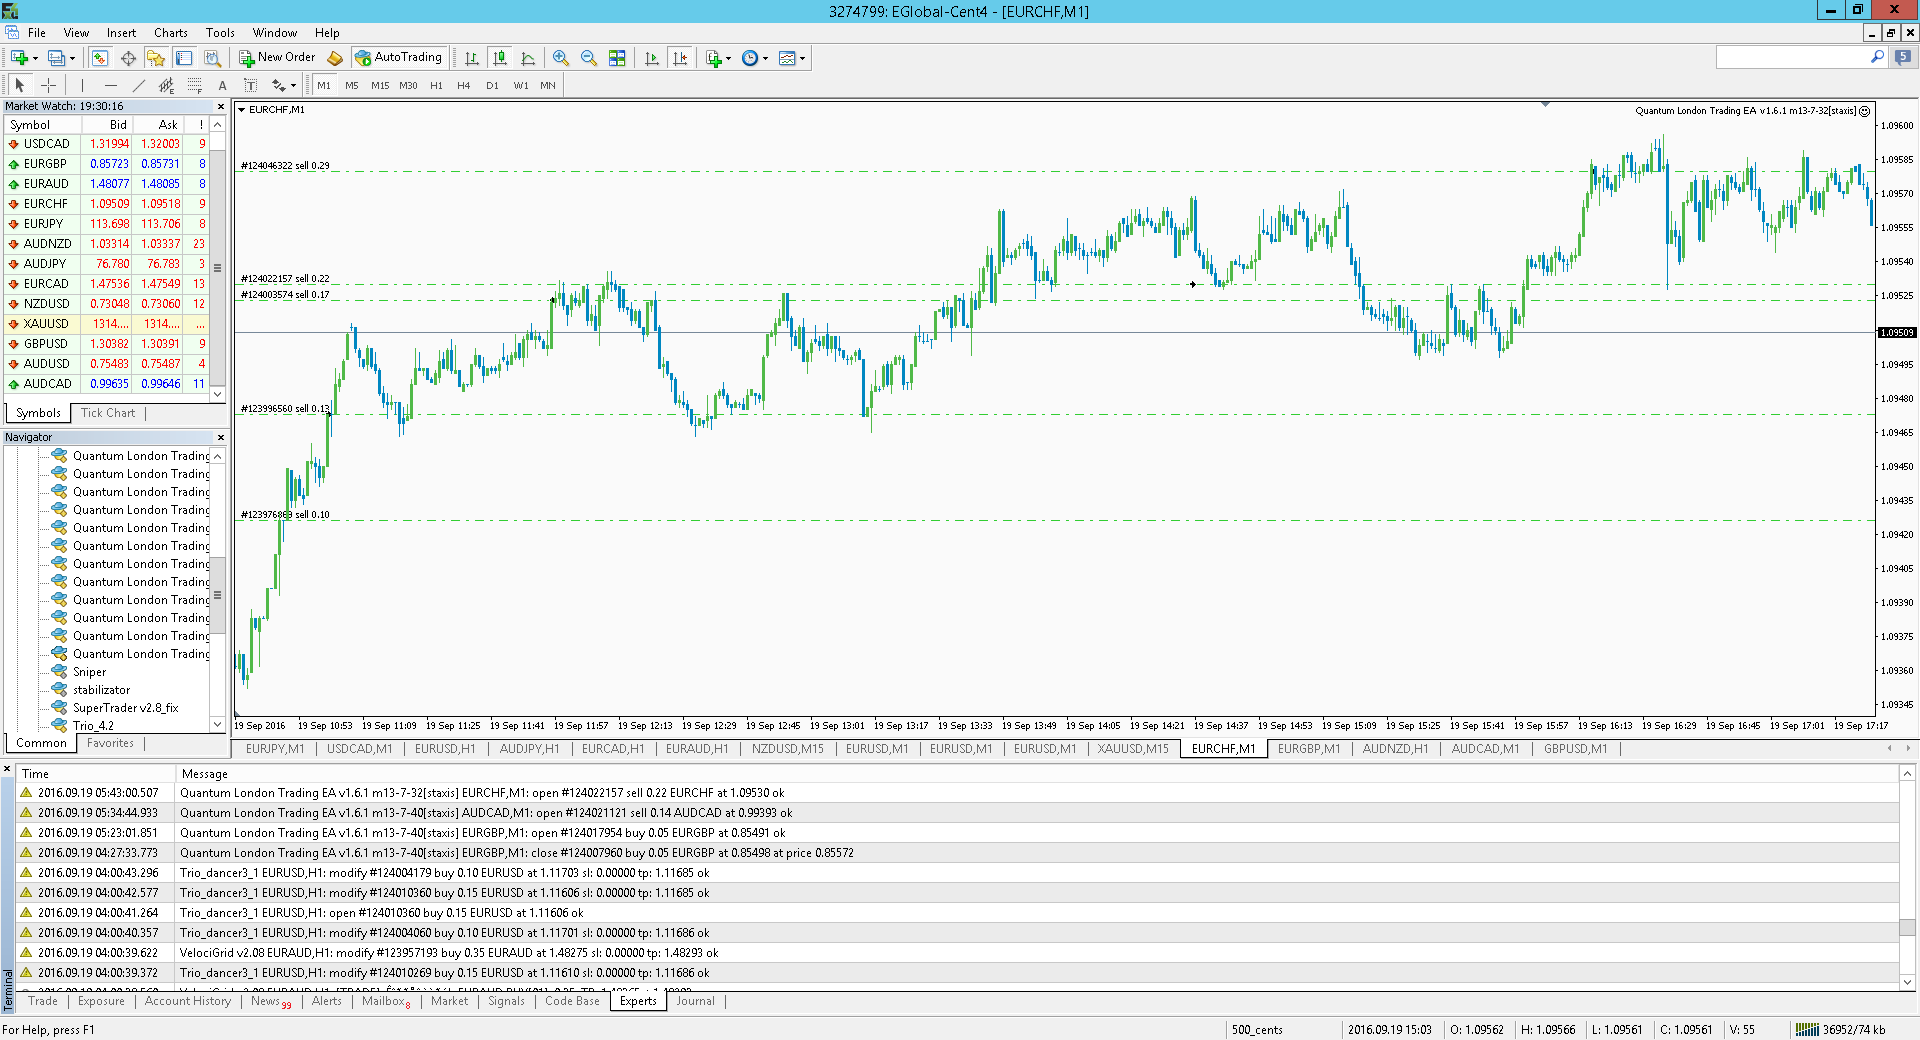1920x1040 pixels.
Task: Switch to the Account History tab
Action: pos(187,1001)
